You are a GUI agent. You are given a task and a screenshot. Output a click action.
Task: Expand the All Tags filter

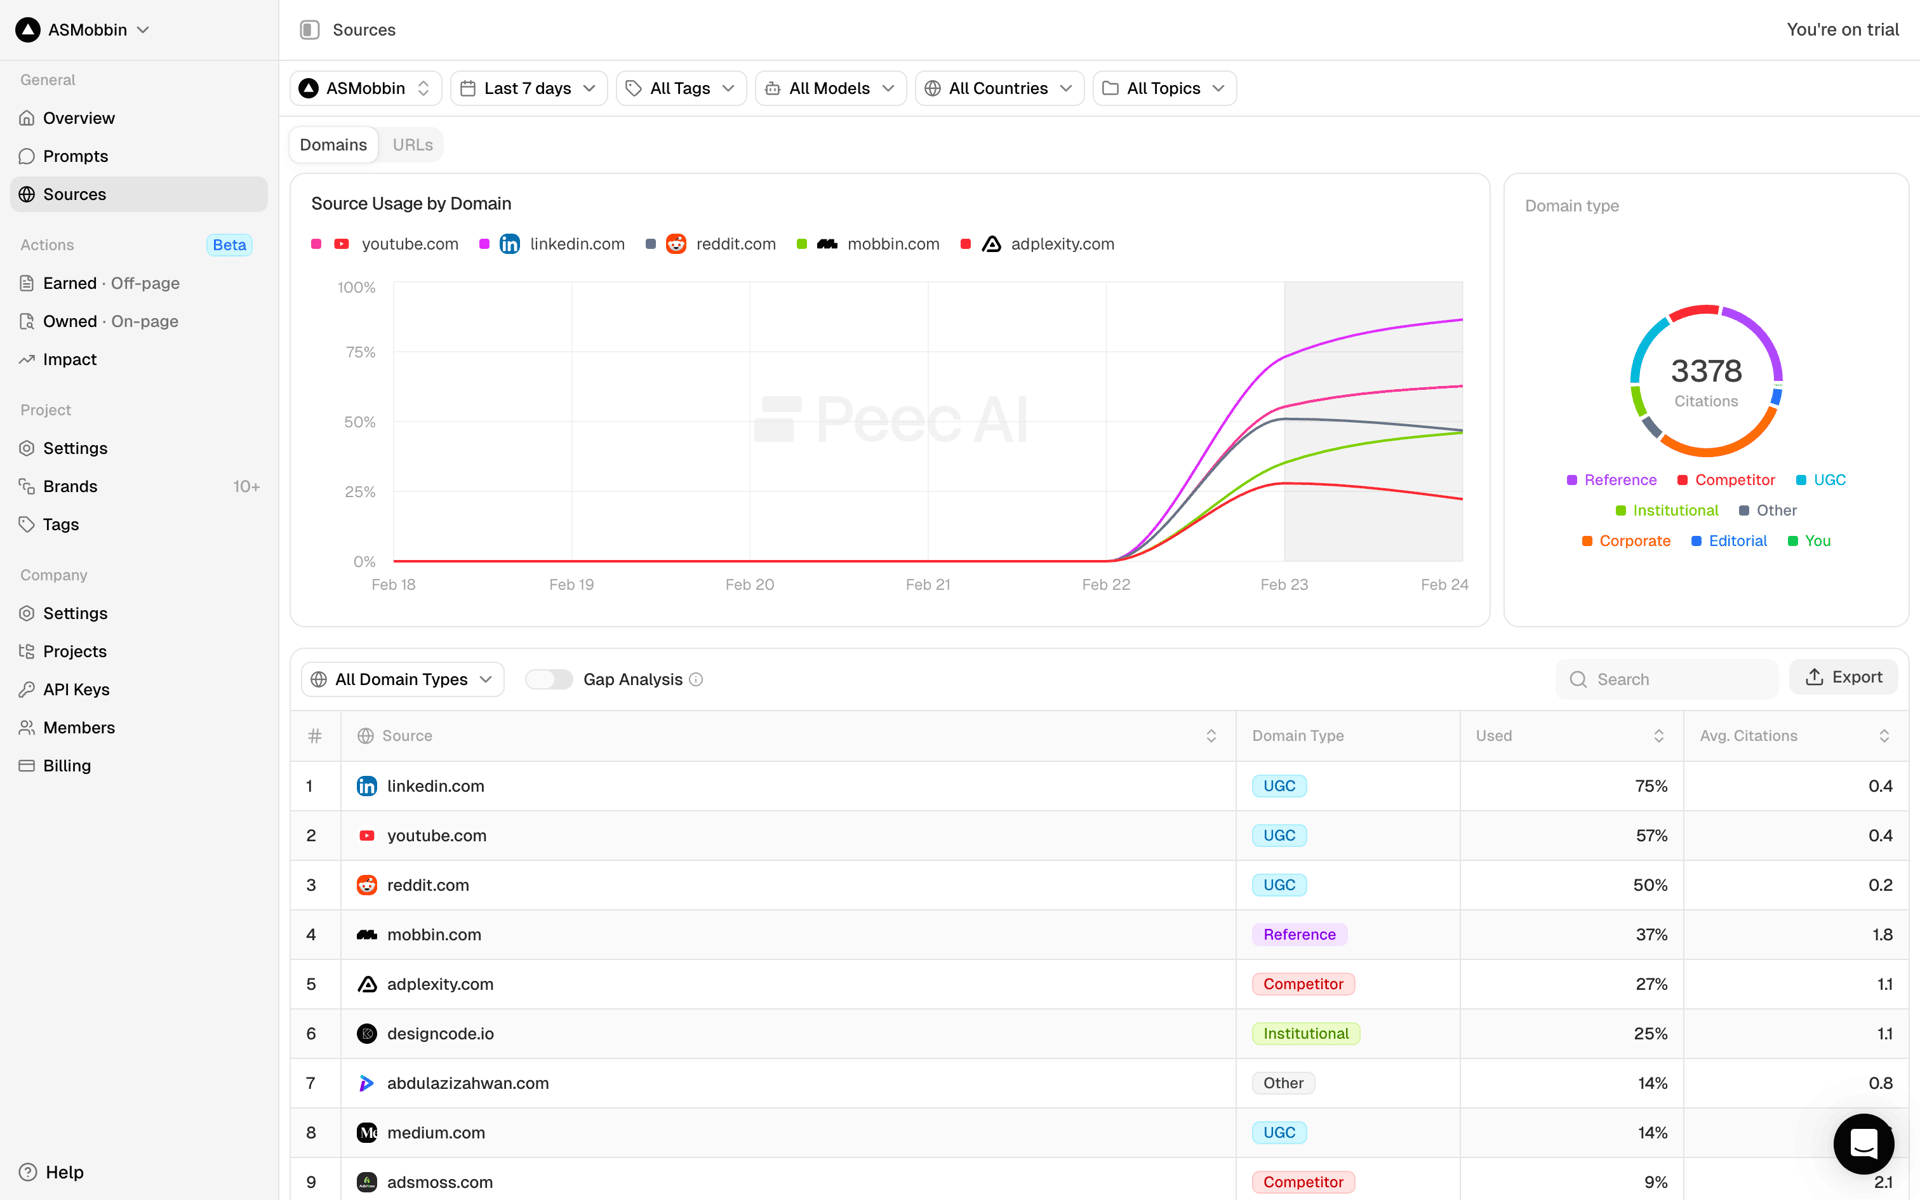(681, 88)
